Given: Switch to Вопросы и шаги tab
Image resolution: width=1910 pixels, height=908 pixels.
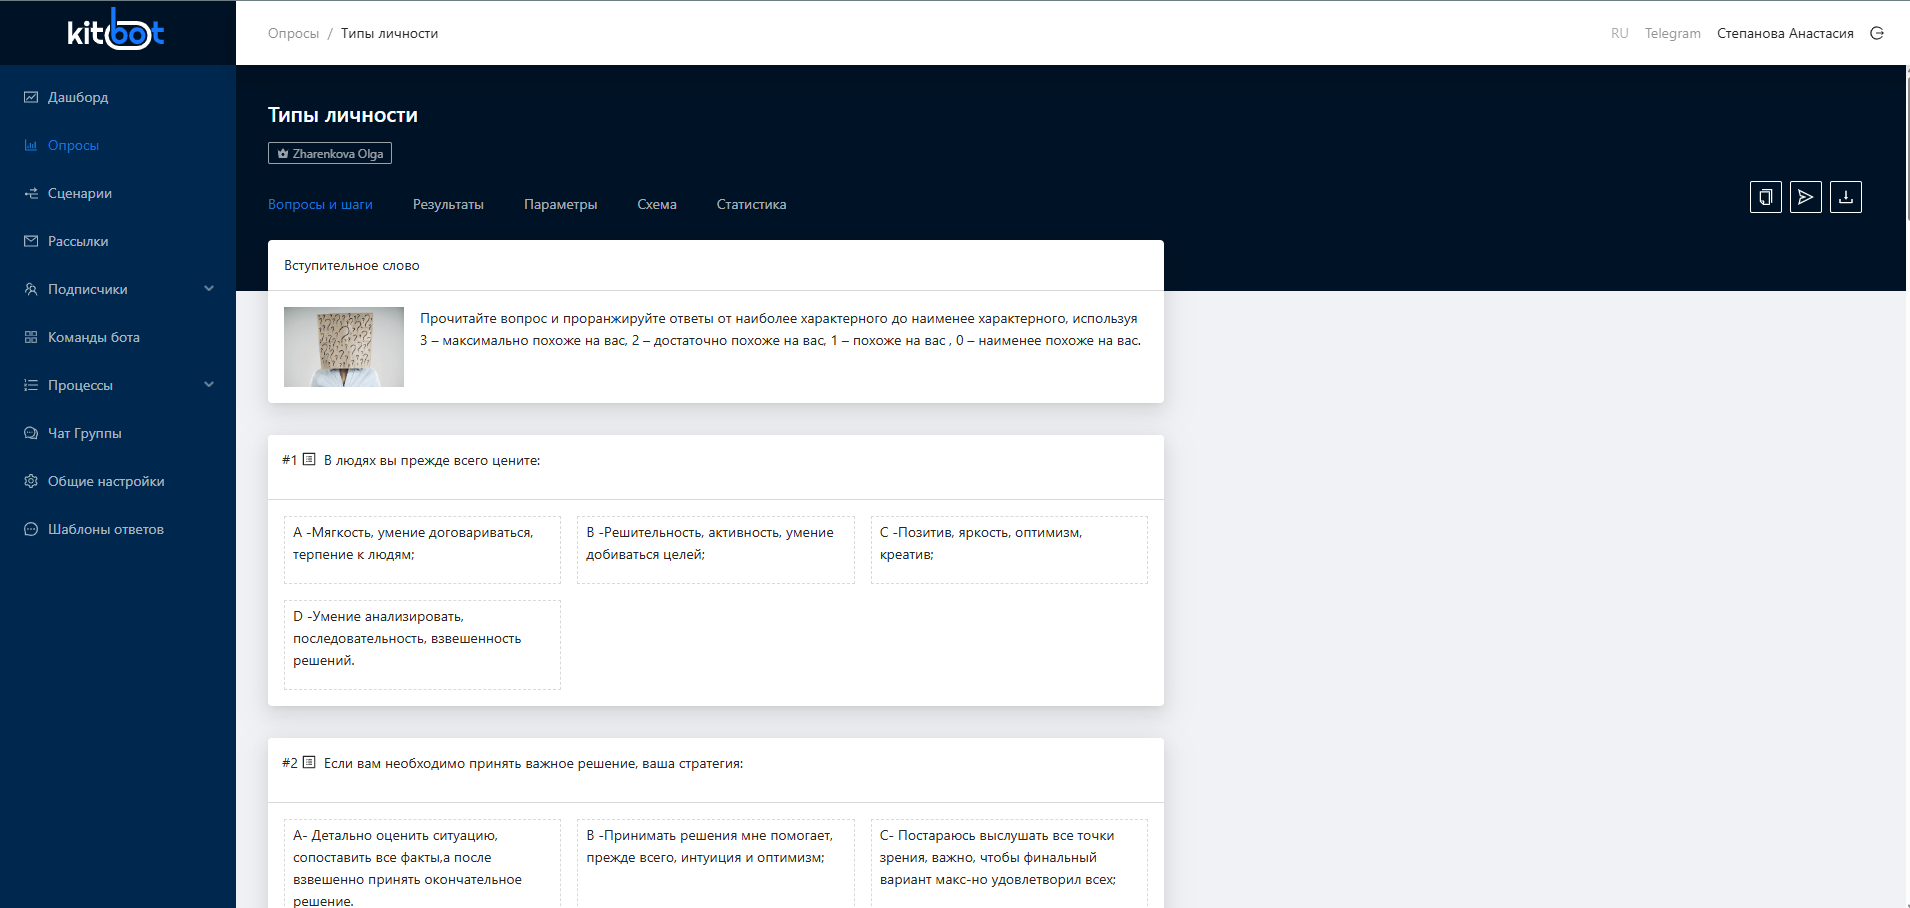Looking at the screenshot, I should [x=320, y=204].
